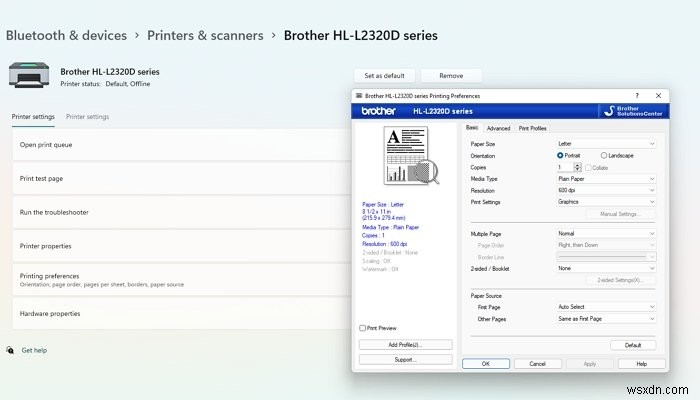Select Portrait orientation
This screenshot has width=700, height=400.
(568, 155)
